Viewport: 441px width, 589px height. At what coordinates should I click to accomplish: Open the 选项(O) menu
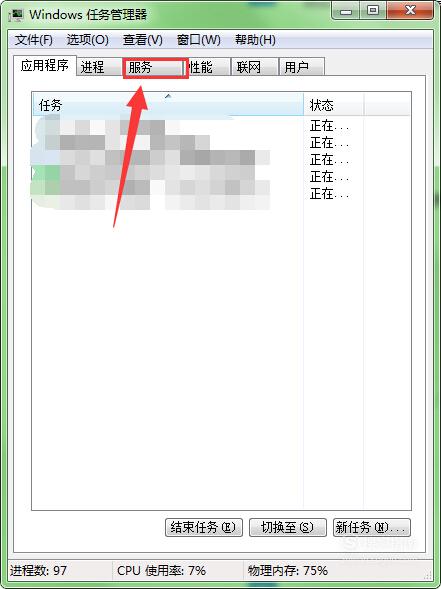[x=88, y=40]
